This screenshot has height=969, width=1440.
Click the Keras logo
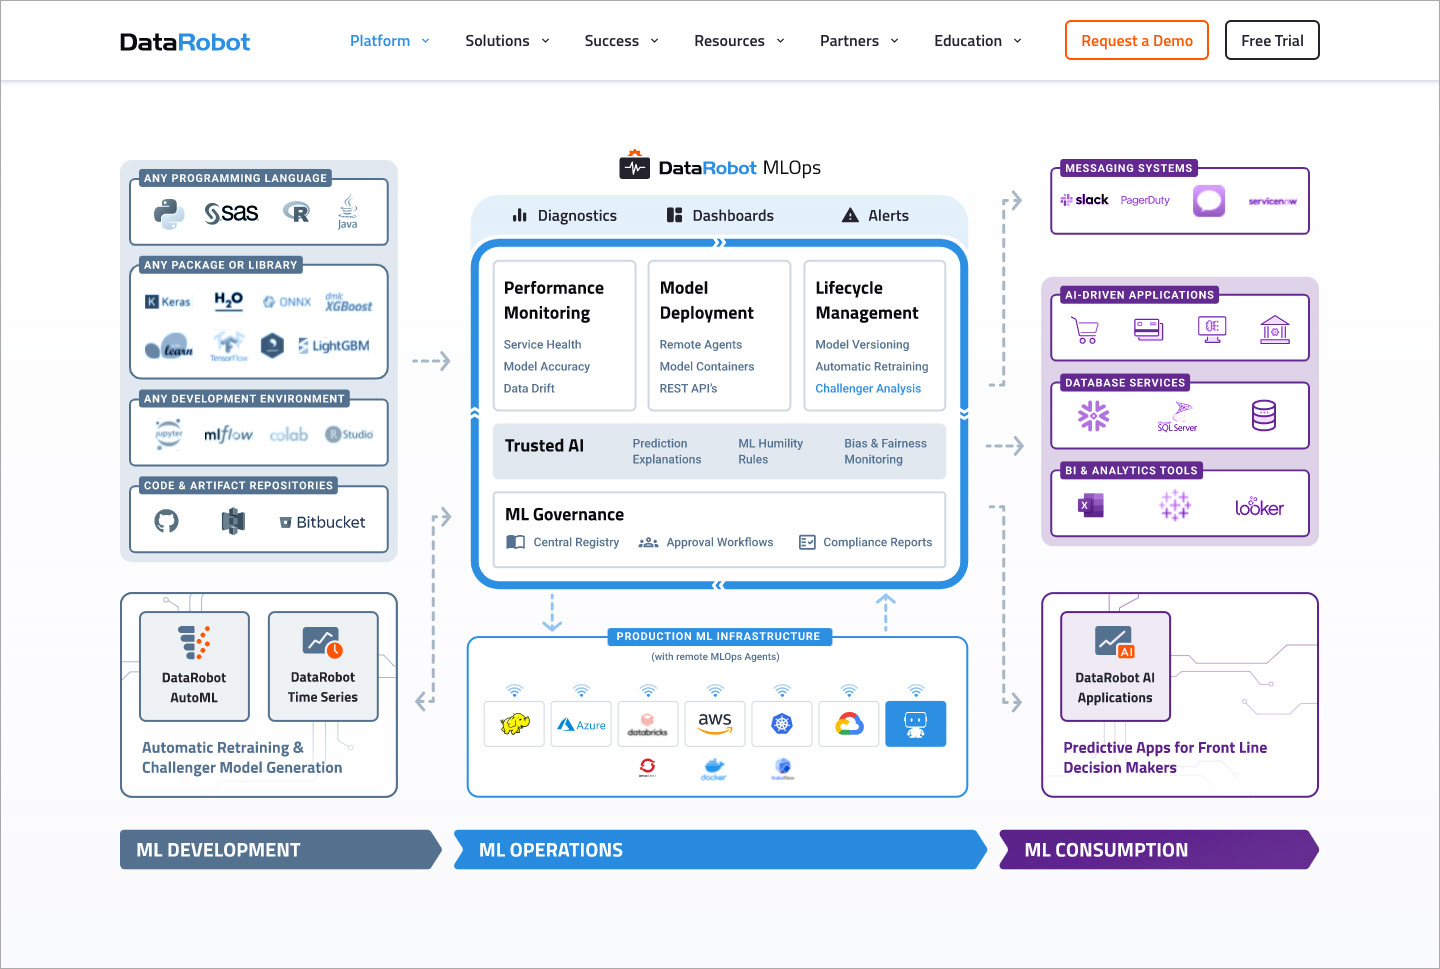pos(168,302)
